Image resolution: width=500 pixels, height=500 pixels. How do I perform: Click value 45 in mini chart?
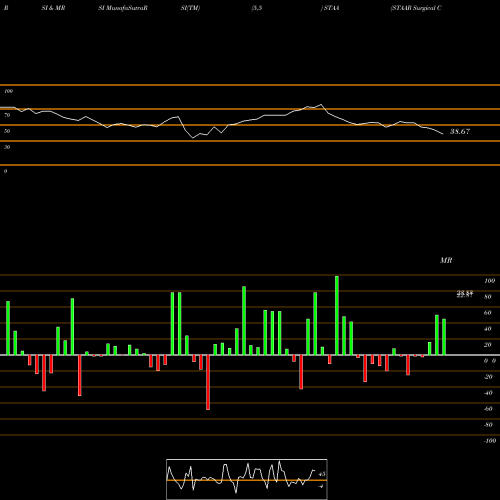point(322,474)
